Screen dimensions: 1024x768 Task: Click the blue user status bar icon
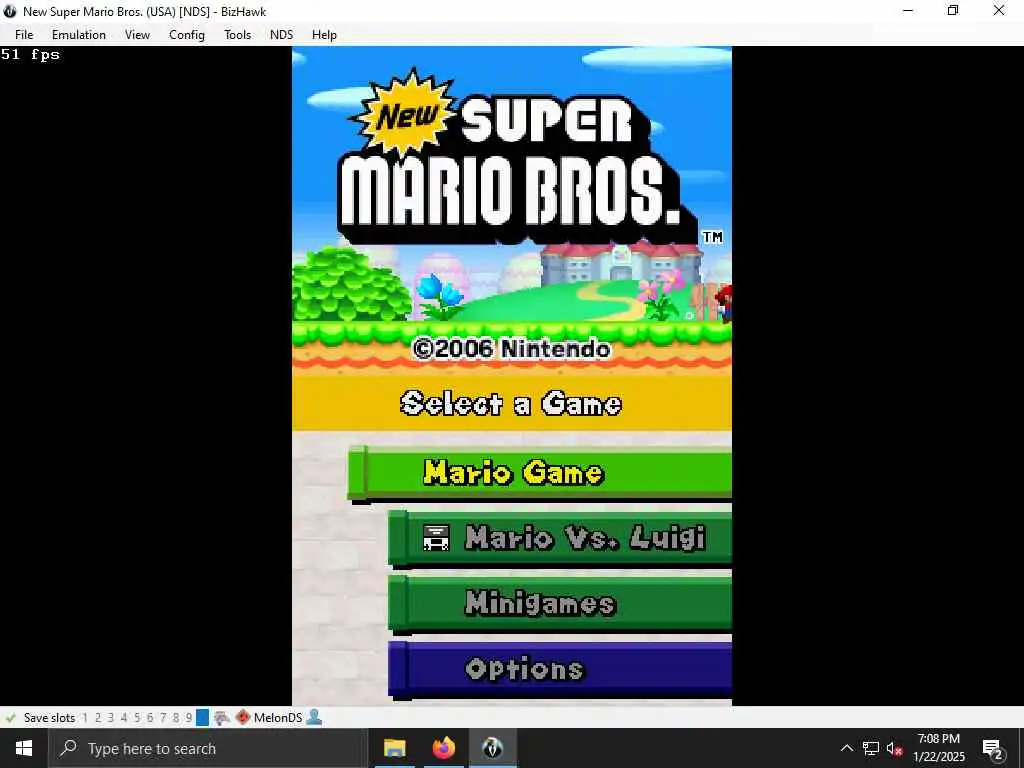point(314,717)
